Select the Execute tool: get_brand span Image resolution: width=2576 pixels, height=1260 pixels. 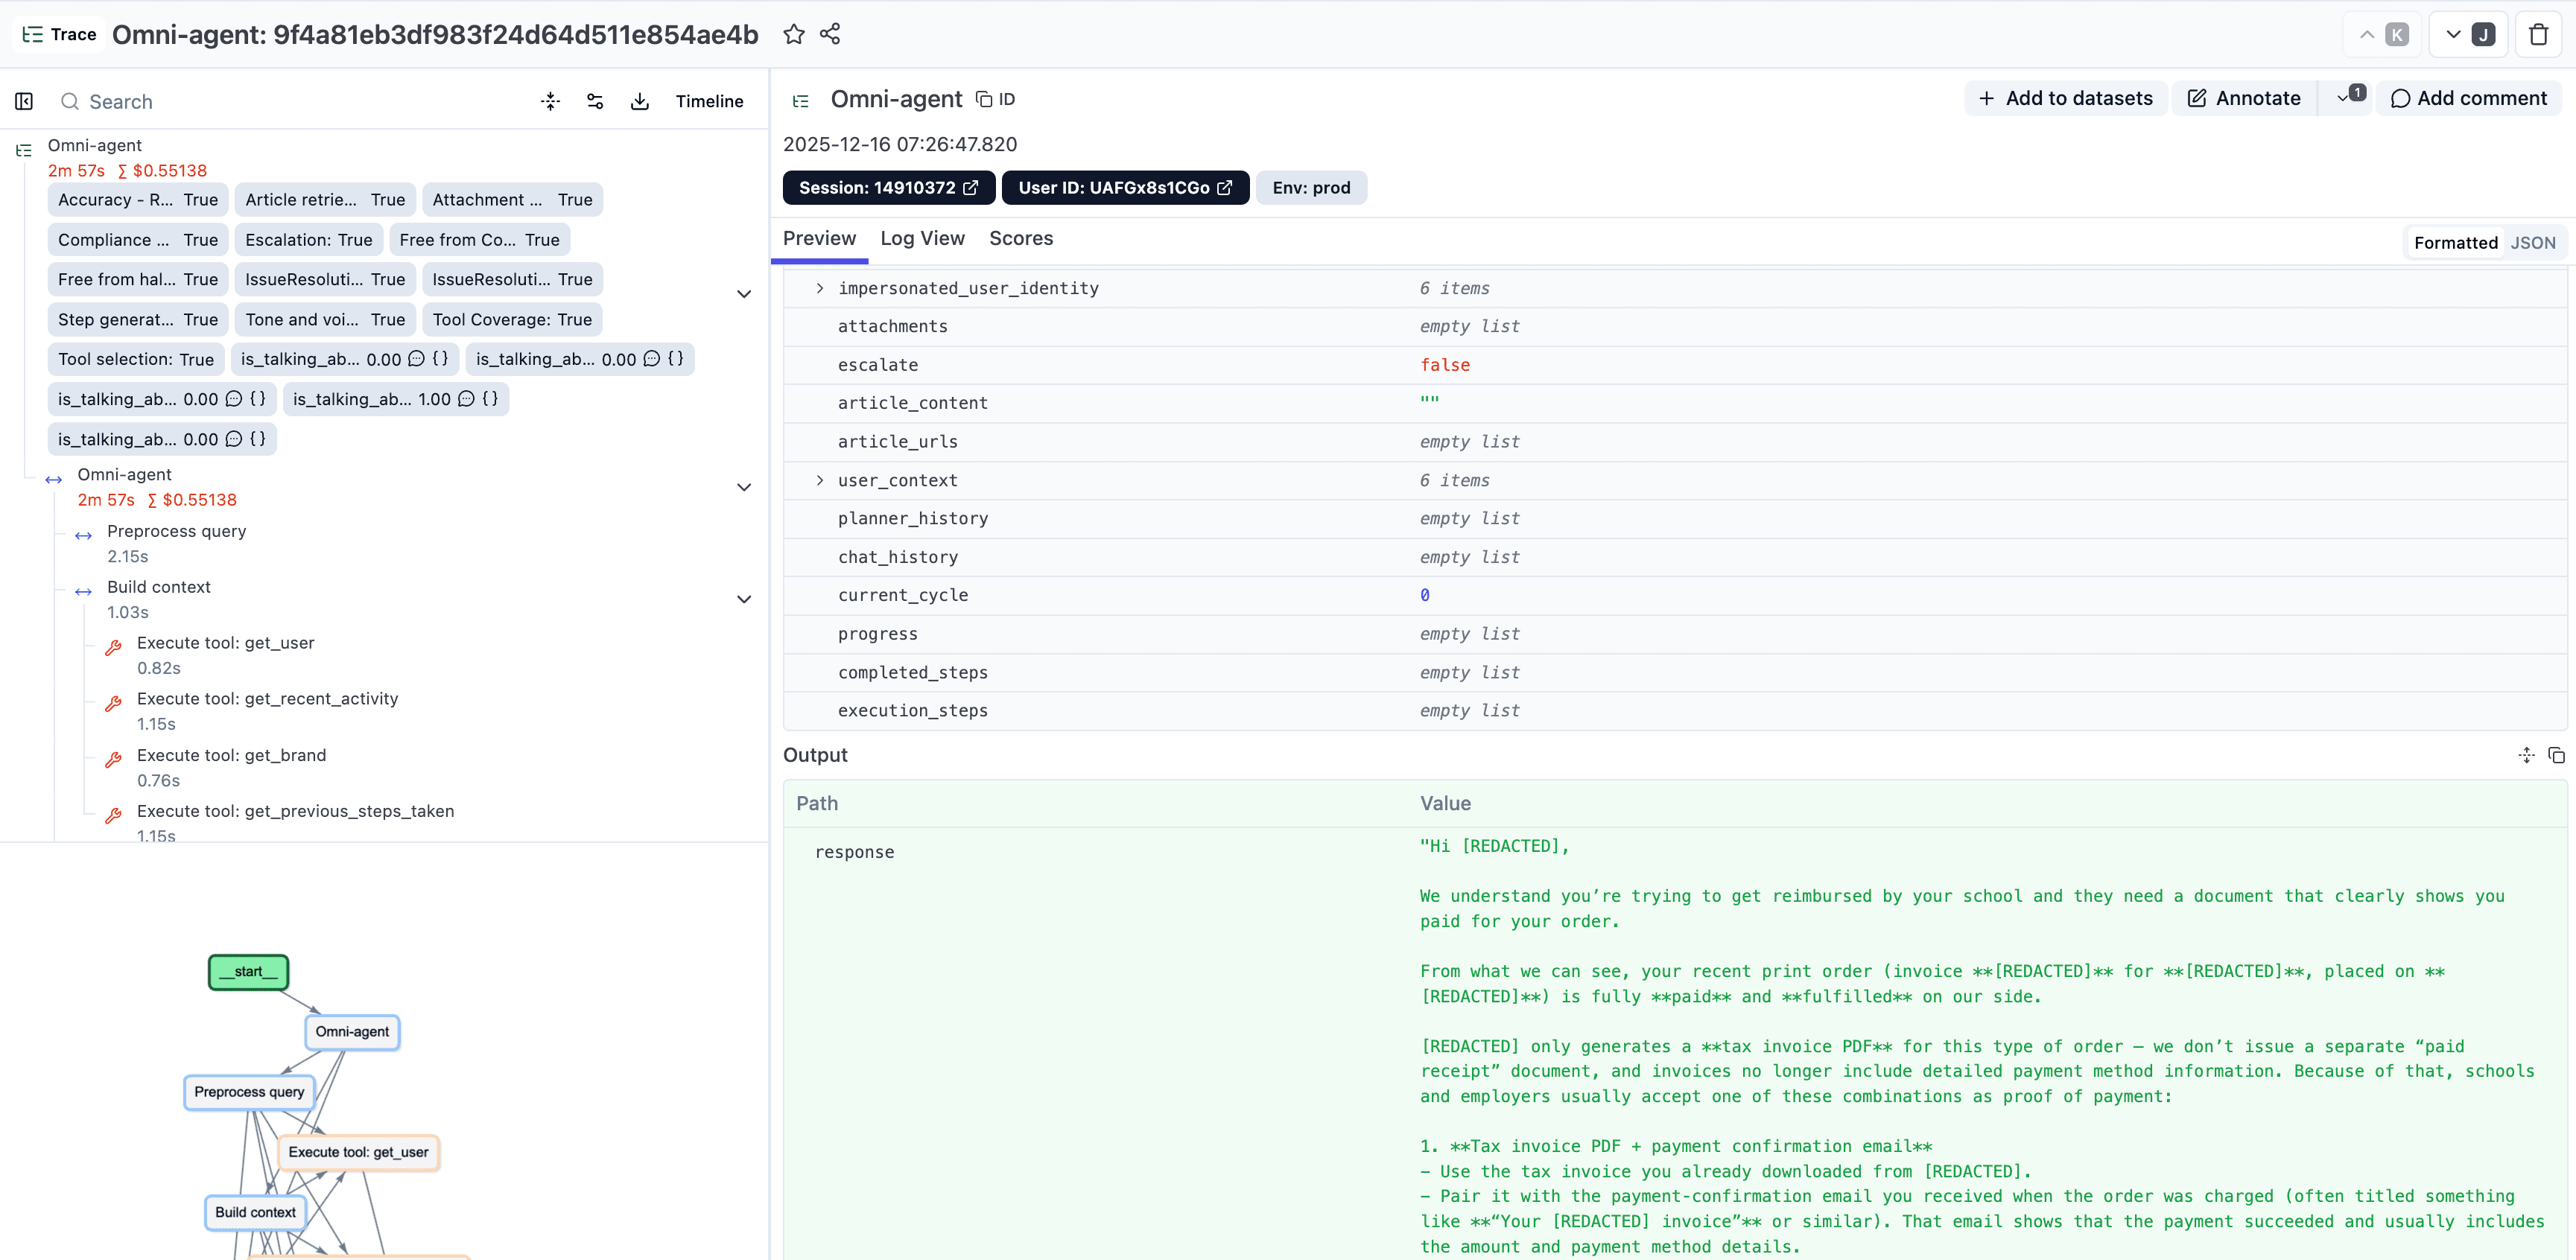tap(231, 755)
